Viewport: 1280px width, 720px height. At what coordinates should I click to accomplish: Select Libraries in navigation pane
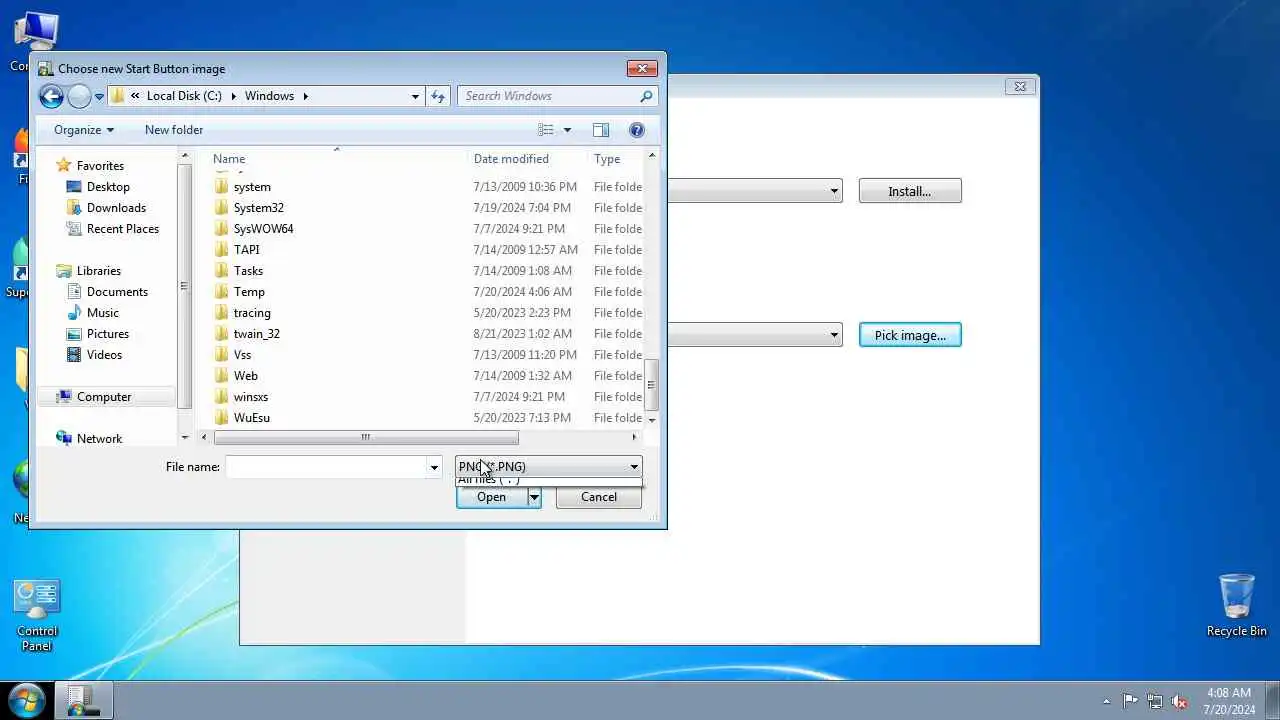[x=98, y=271]
